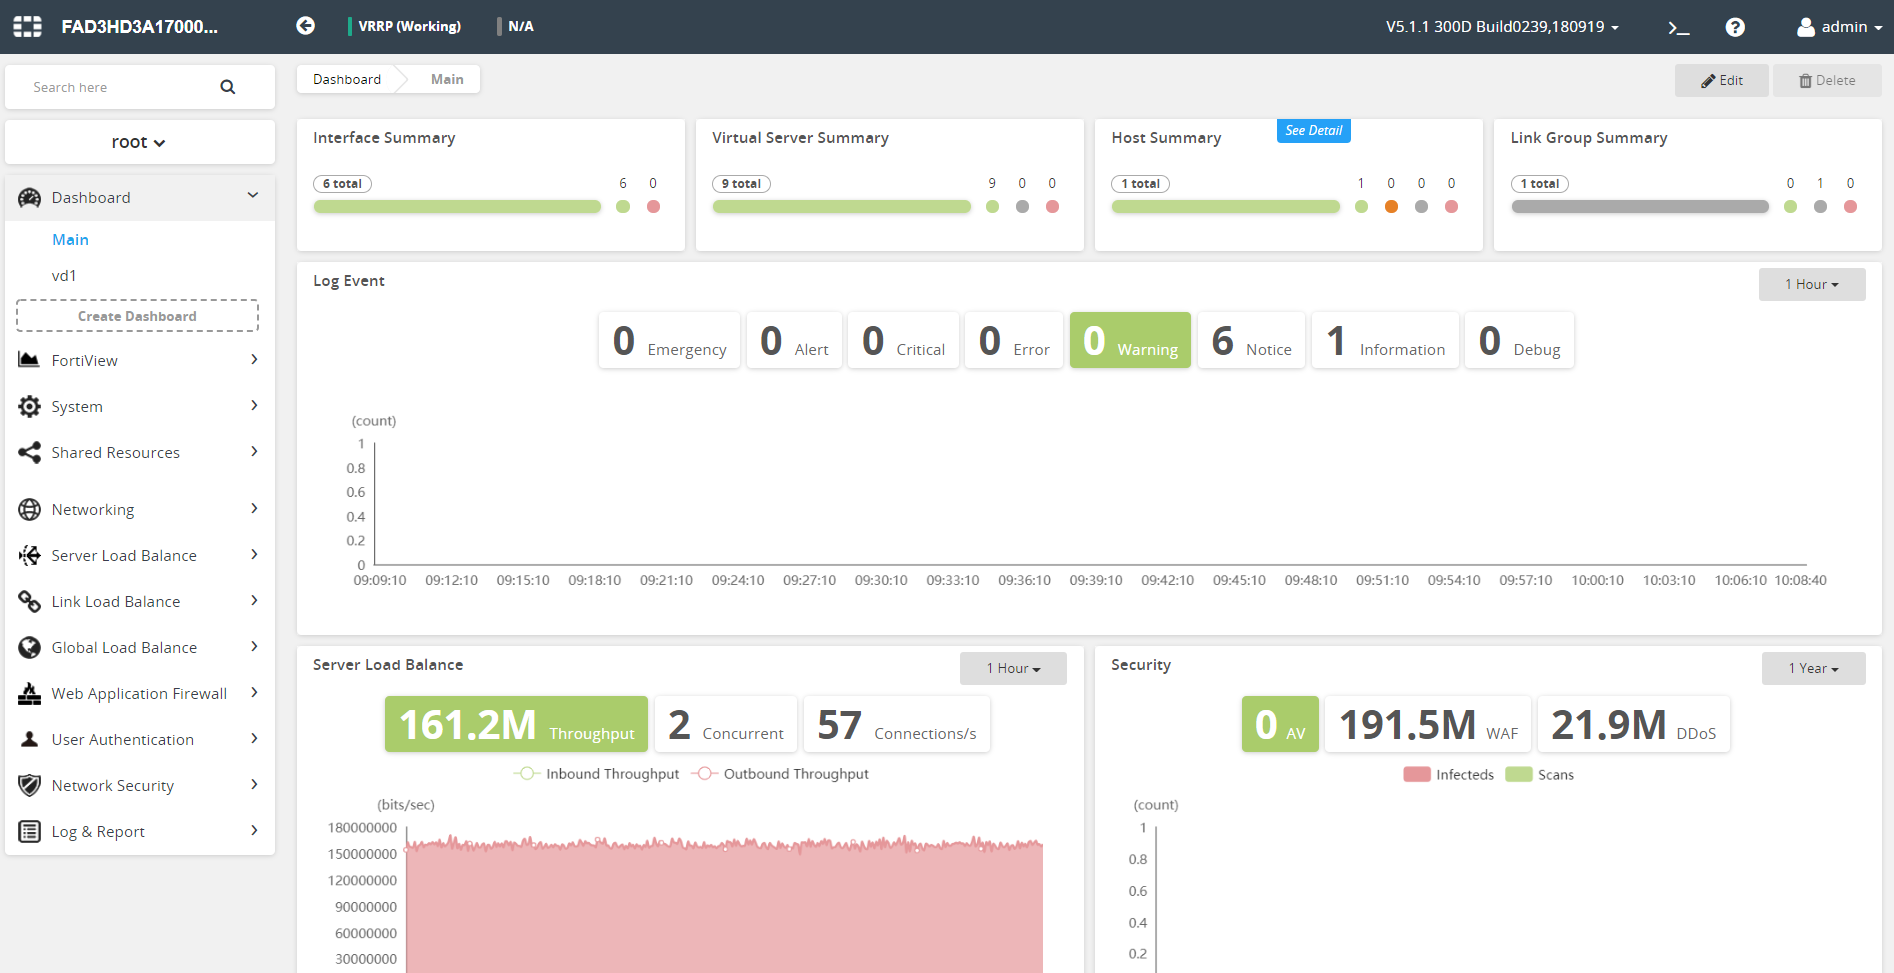Click the search magnifier icon
Image resolution: width=1894 pixels, height=973 pixels.
coord(228,87)
